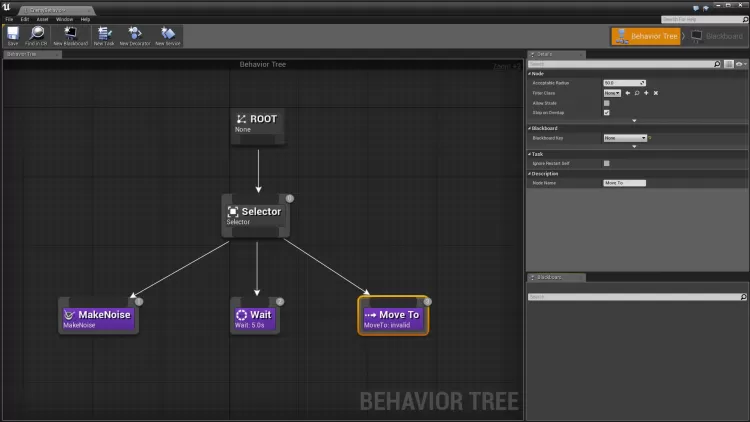
Task: Select the Blackboard panel tab
Action: (x=555, y=278)
